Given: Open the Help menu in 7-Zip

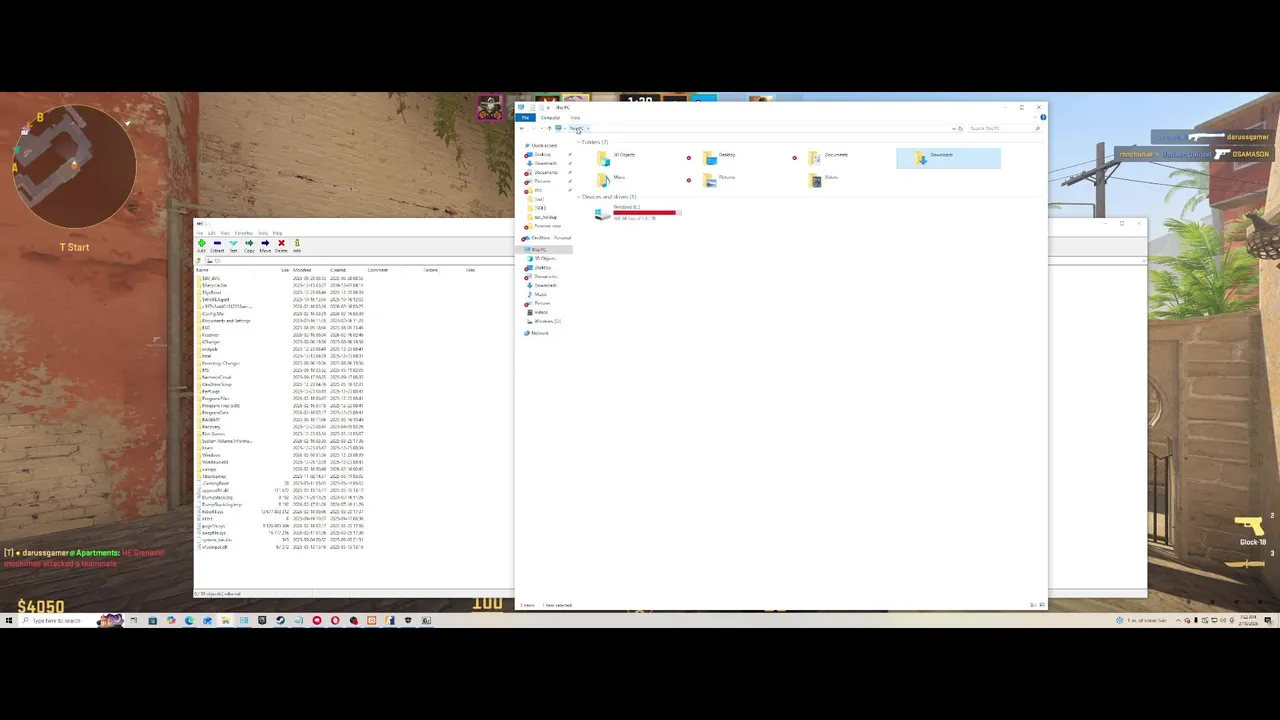Looking at the screenshot, I should (x=277, y=233).
